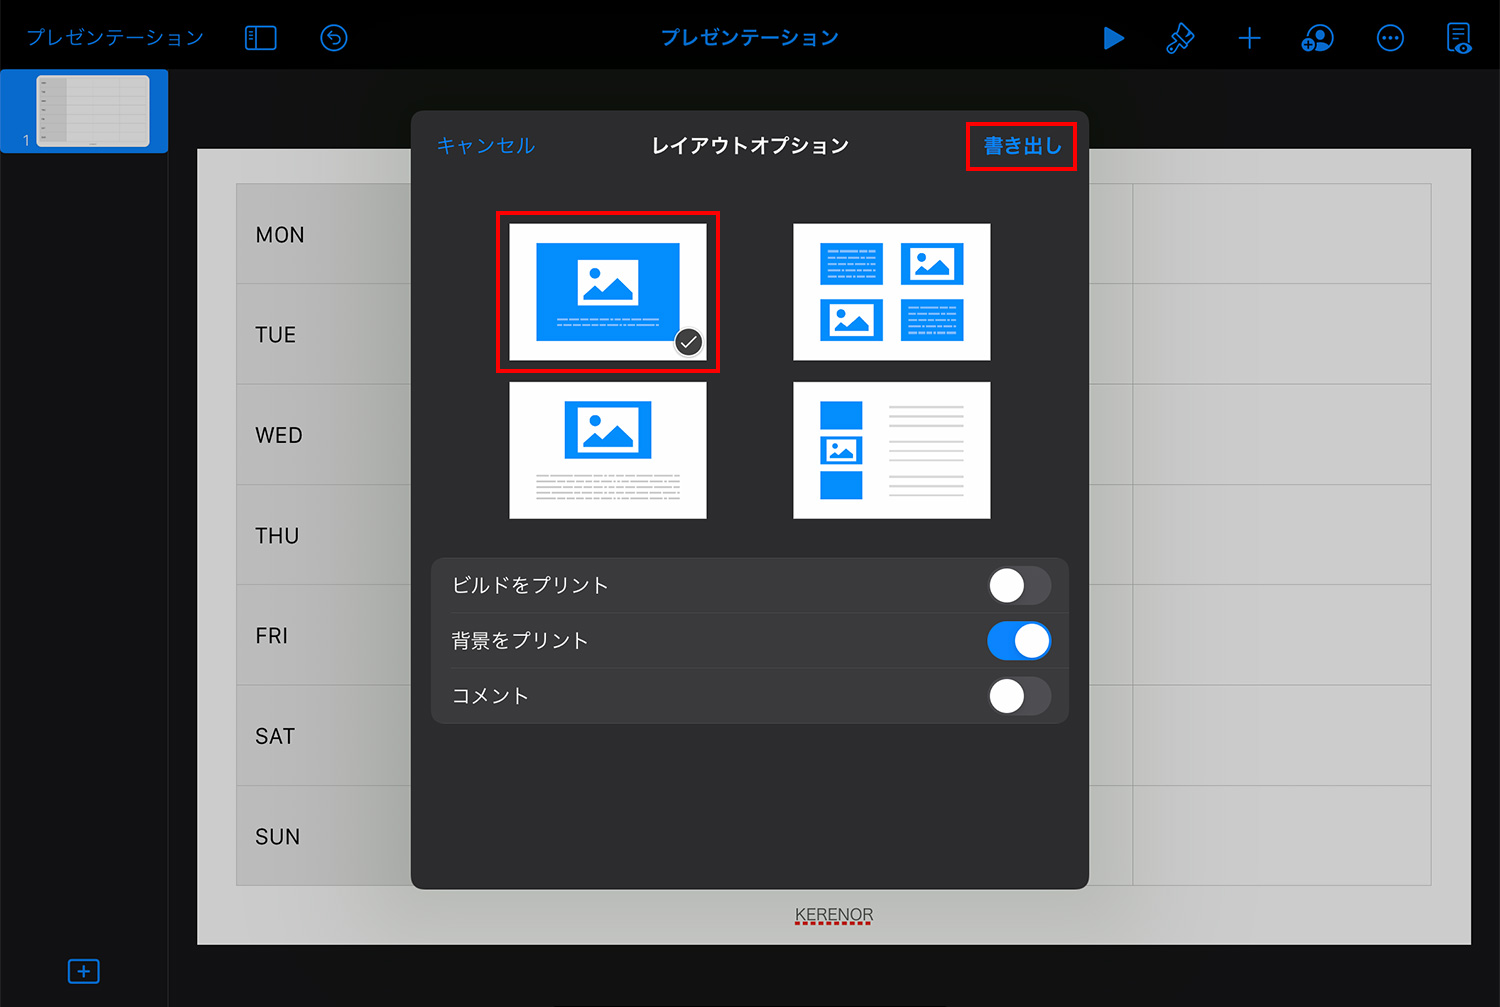Screen dimensions: 1500x1007
Task: Tap the undo icon in toolbar
Action: tap(334, 38)
